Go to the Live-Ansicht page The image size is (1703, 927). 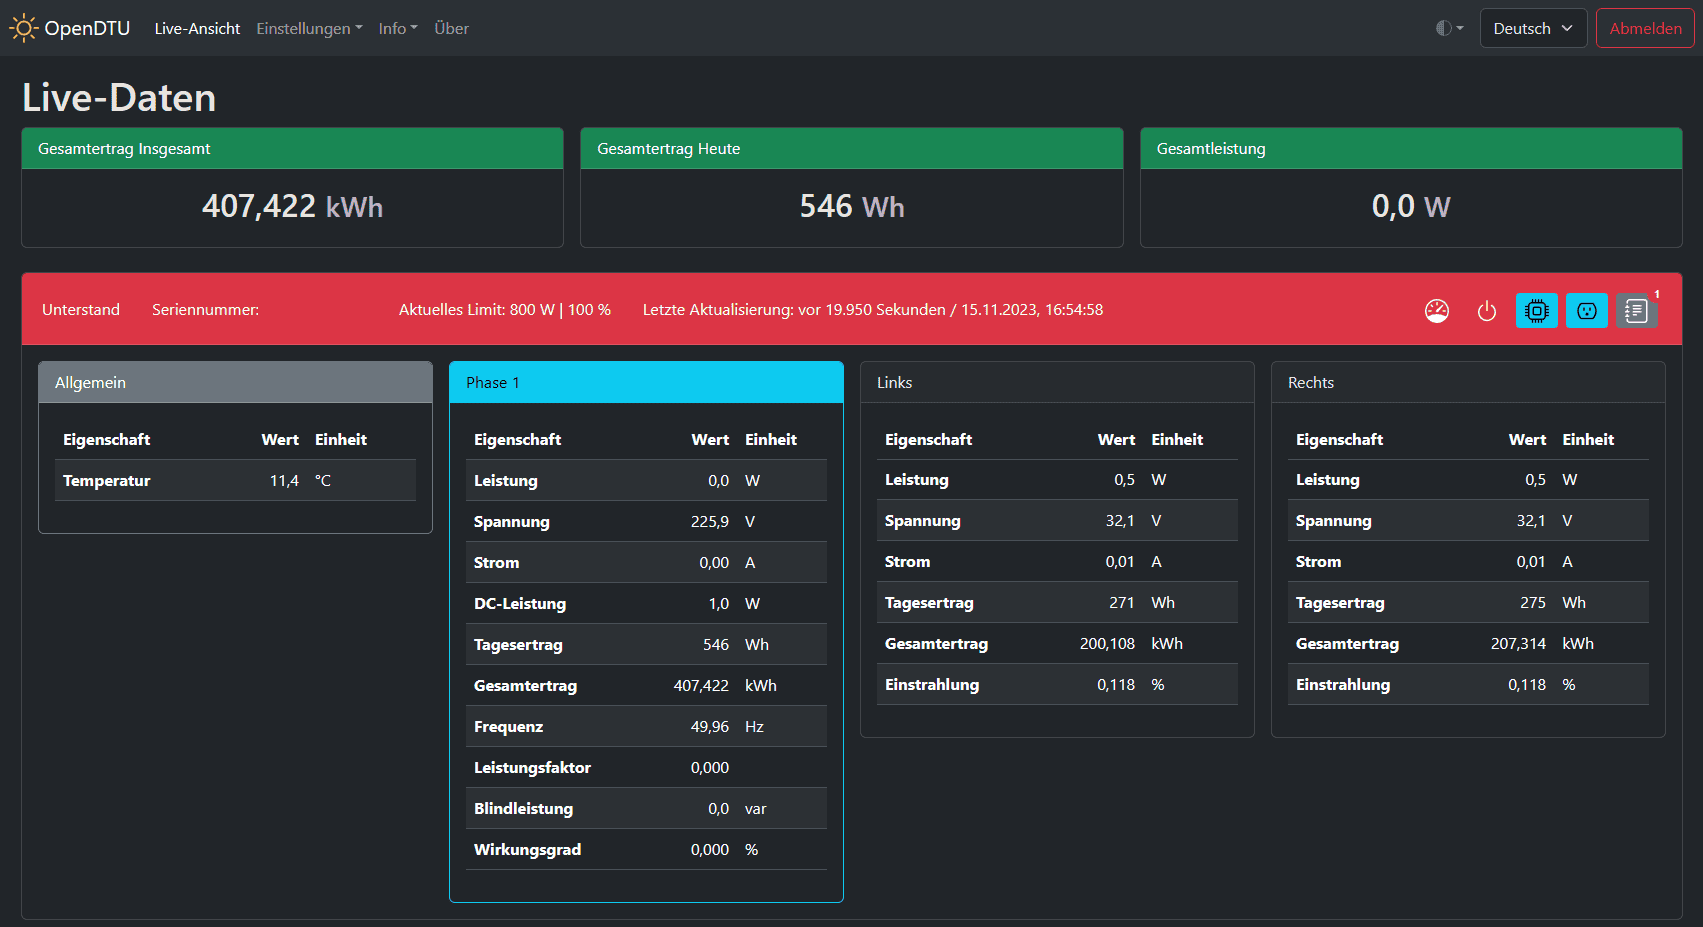[x=197, y=28]
